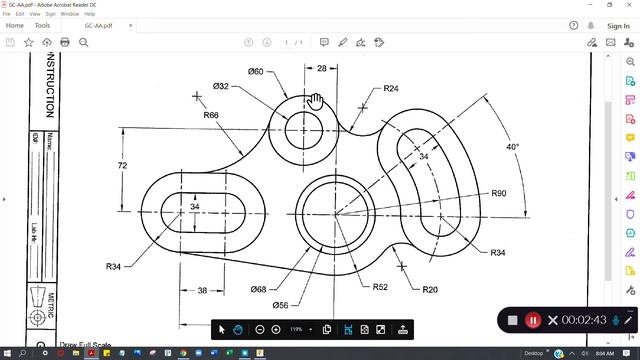
Task: Click the vertical scrollbar thumb
Action: tap(608, 191)
